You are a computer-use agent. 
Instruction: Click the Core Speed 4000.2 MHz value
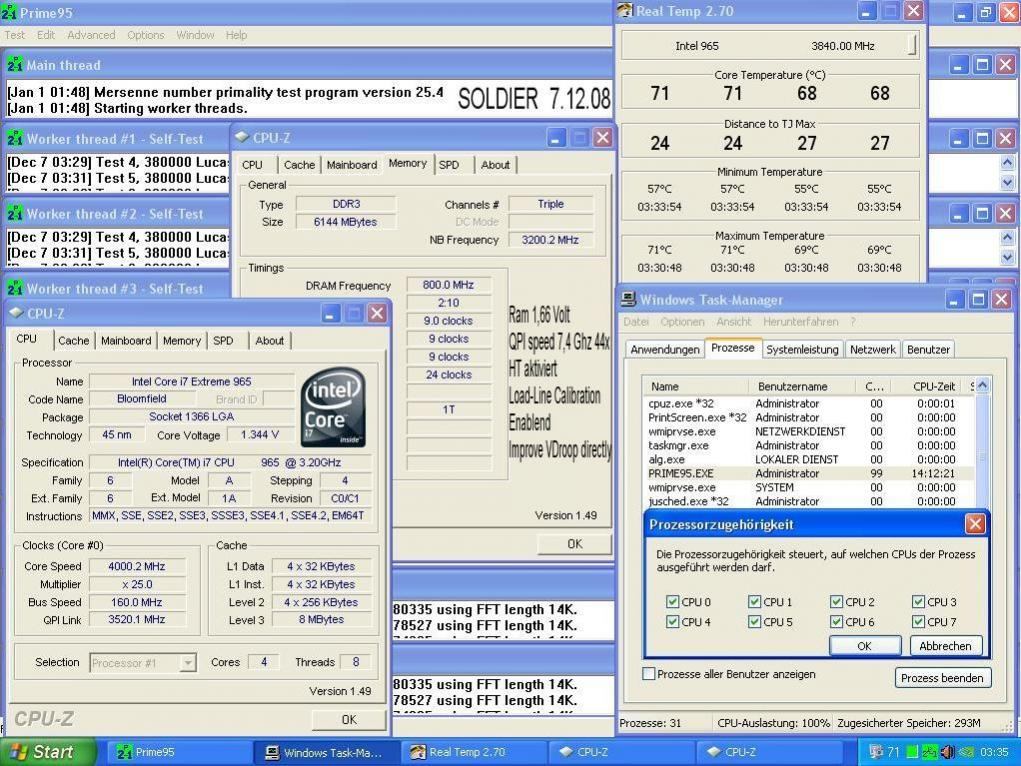coord(137,567)
